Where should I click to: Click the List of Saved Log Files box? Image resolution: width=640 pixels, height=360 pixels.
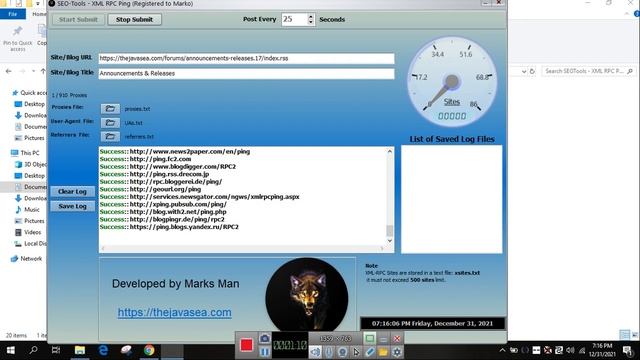coord(451,199)
